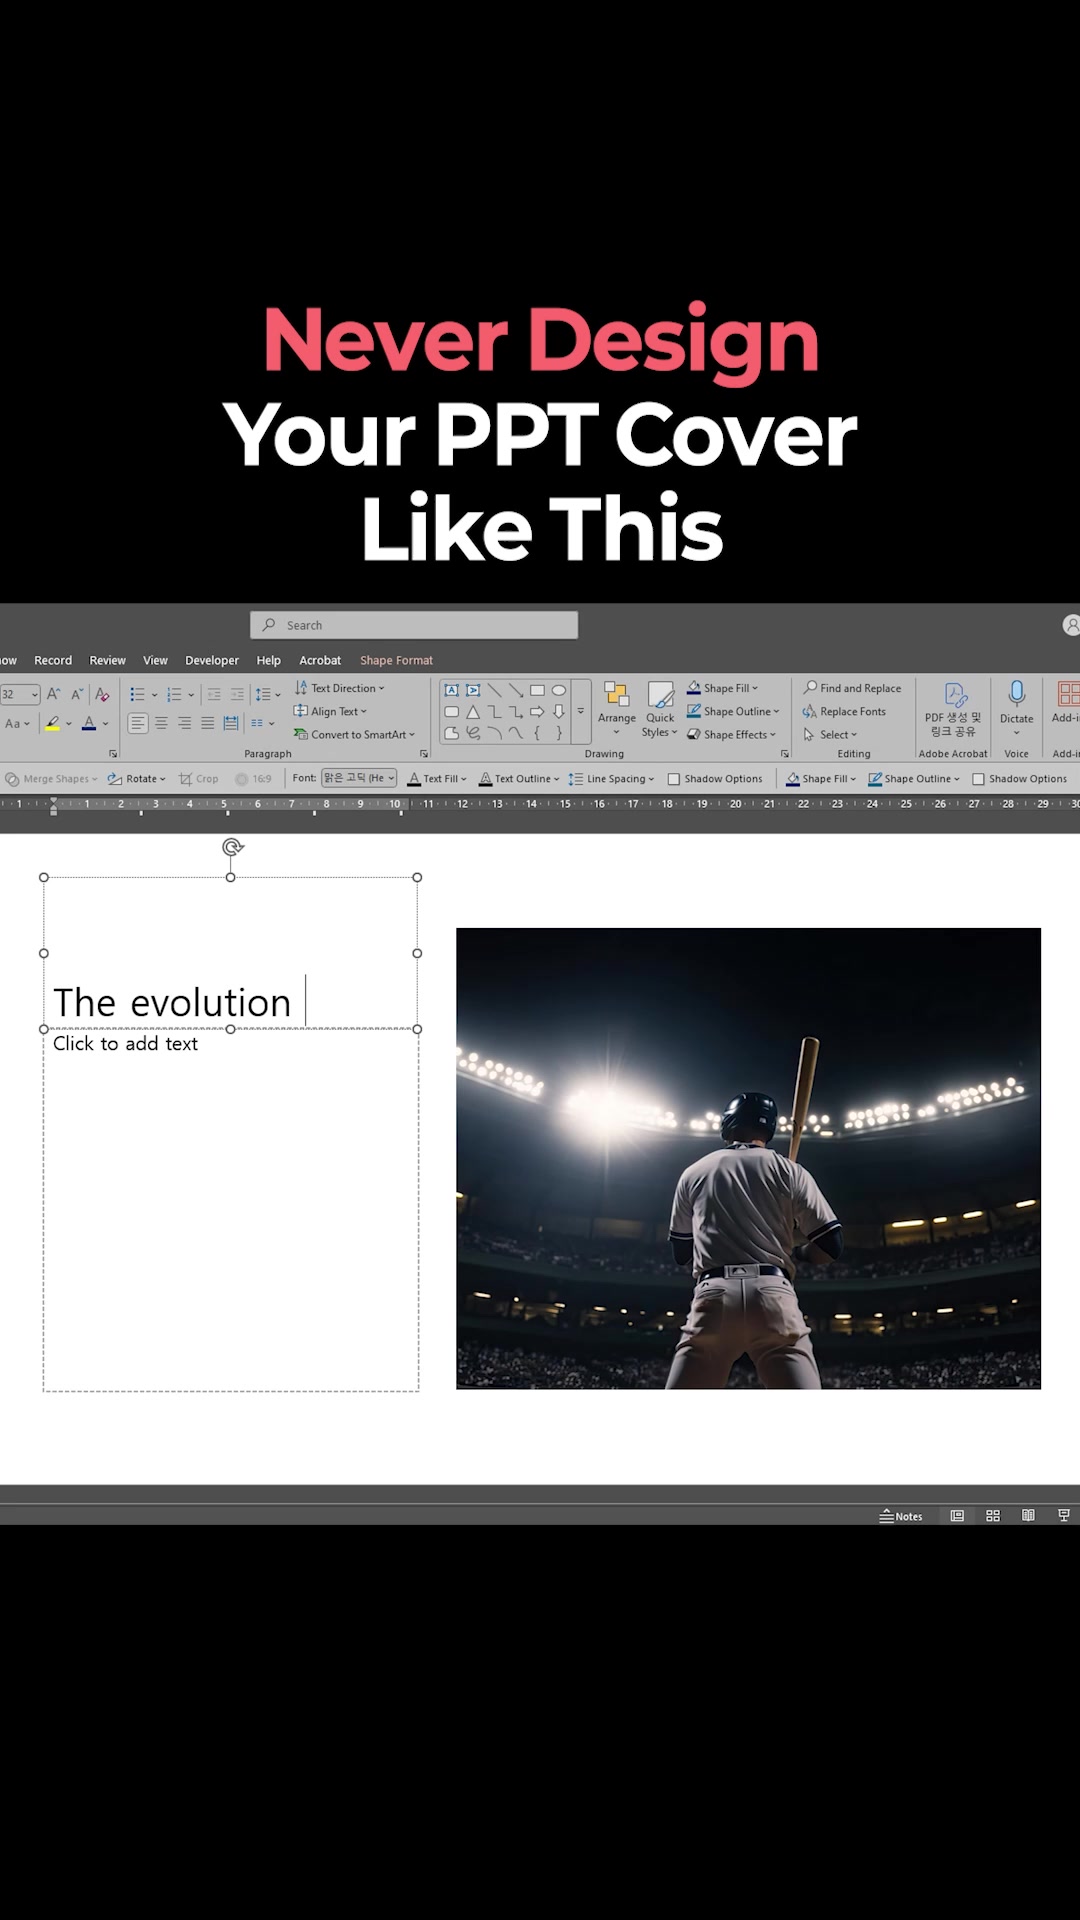Open the Text Direction dropdown
This screenshot has width=1080, height=1920.
tap(339, 688)
